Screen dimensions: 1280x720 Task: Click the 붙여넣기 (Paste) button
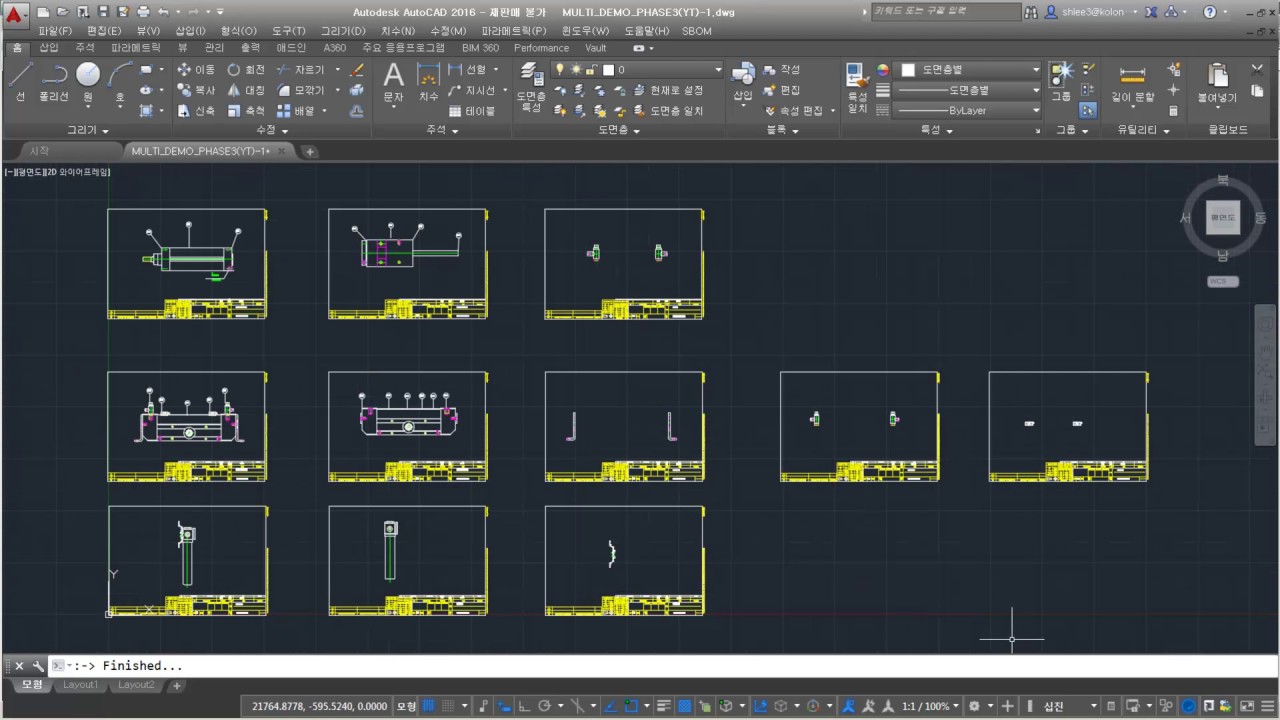(1217, 84)
